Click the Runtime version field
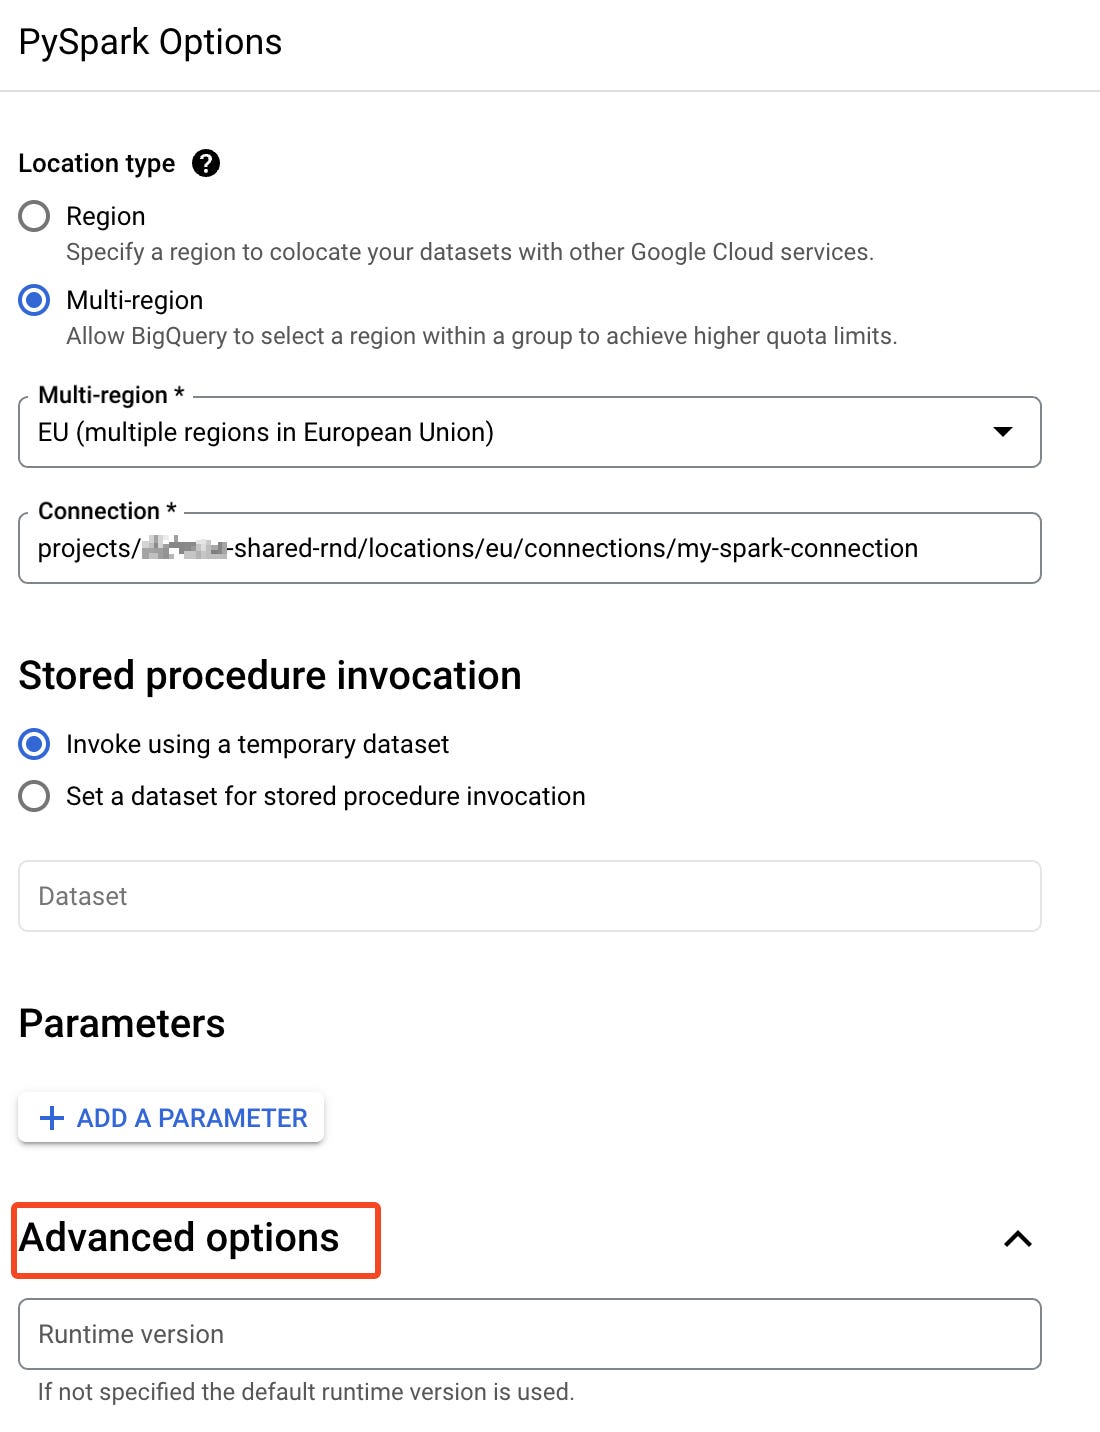Viewport: 1100px width, 1432px height. (530, 1334)
